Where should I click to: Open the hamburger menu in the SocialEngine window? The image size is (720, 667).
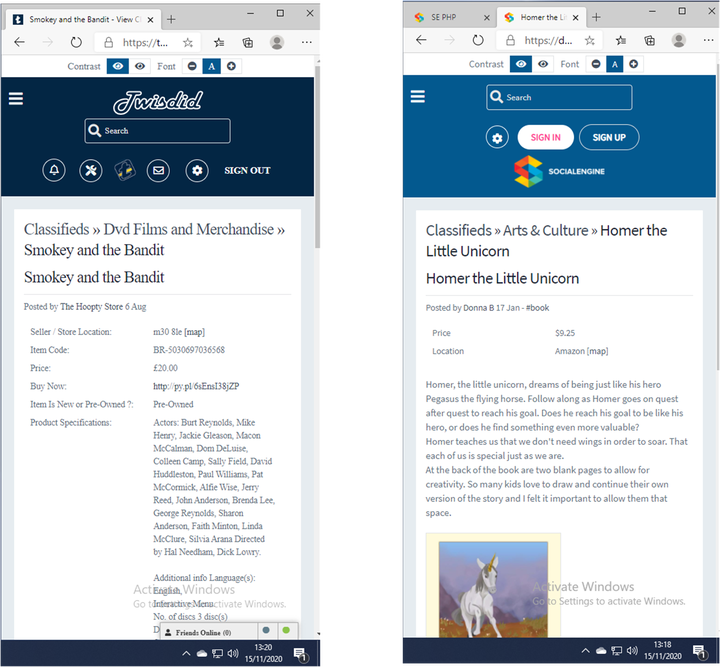(x=417, y=96)
